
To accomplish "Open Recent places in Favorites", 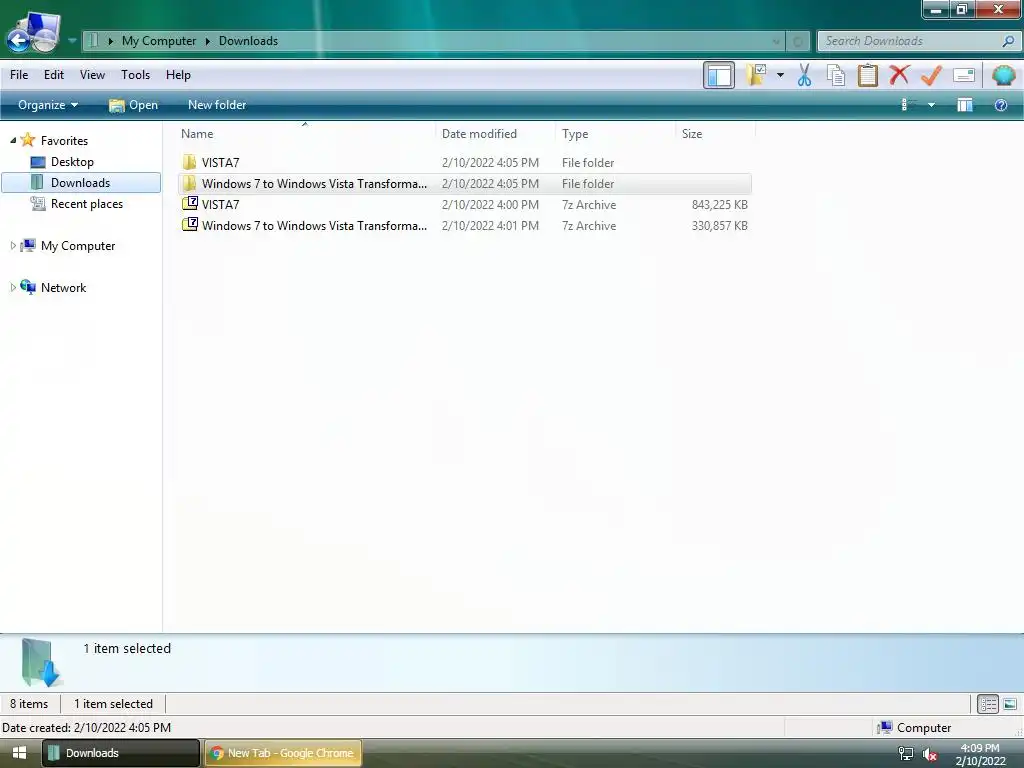I will (87, 204).
